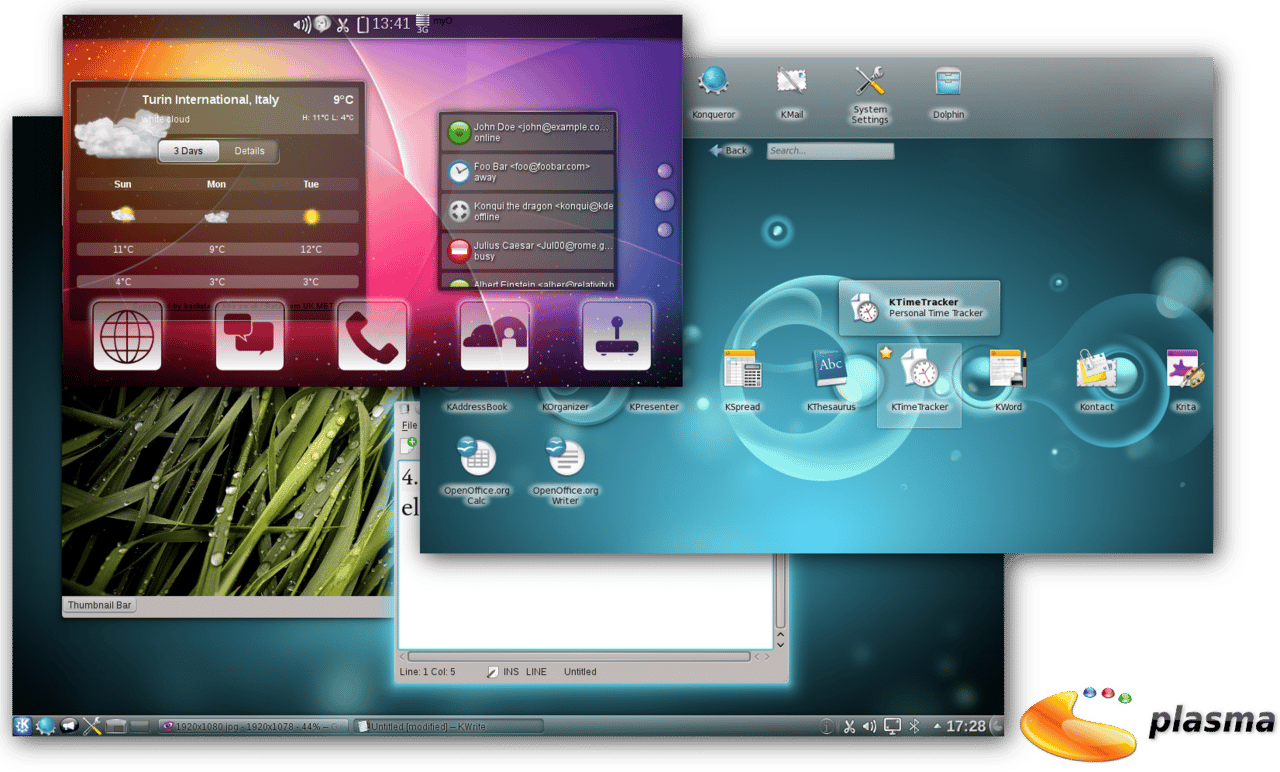The image size is (1280, 772).
Task: Click LINE selection mode in status bar
Action: pyautogui.click(x=536, y=672)
